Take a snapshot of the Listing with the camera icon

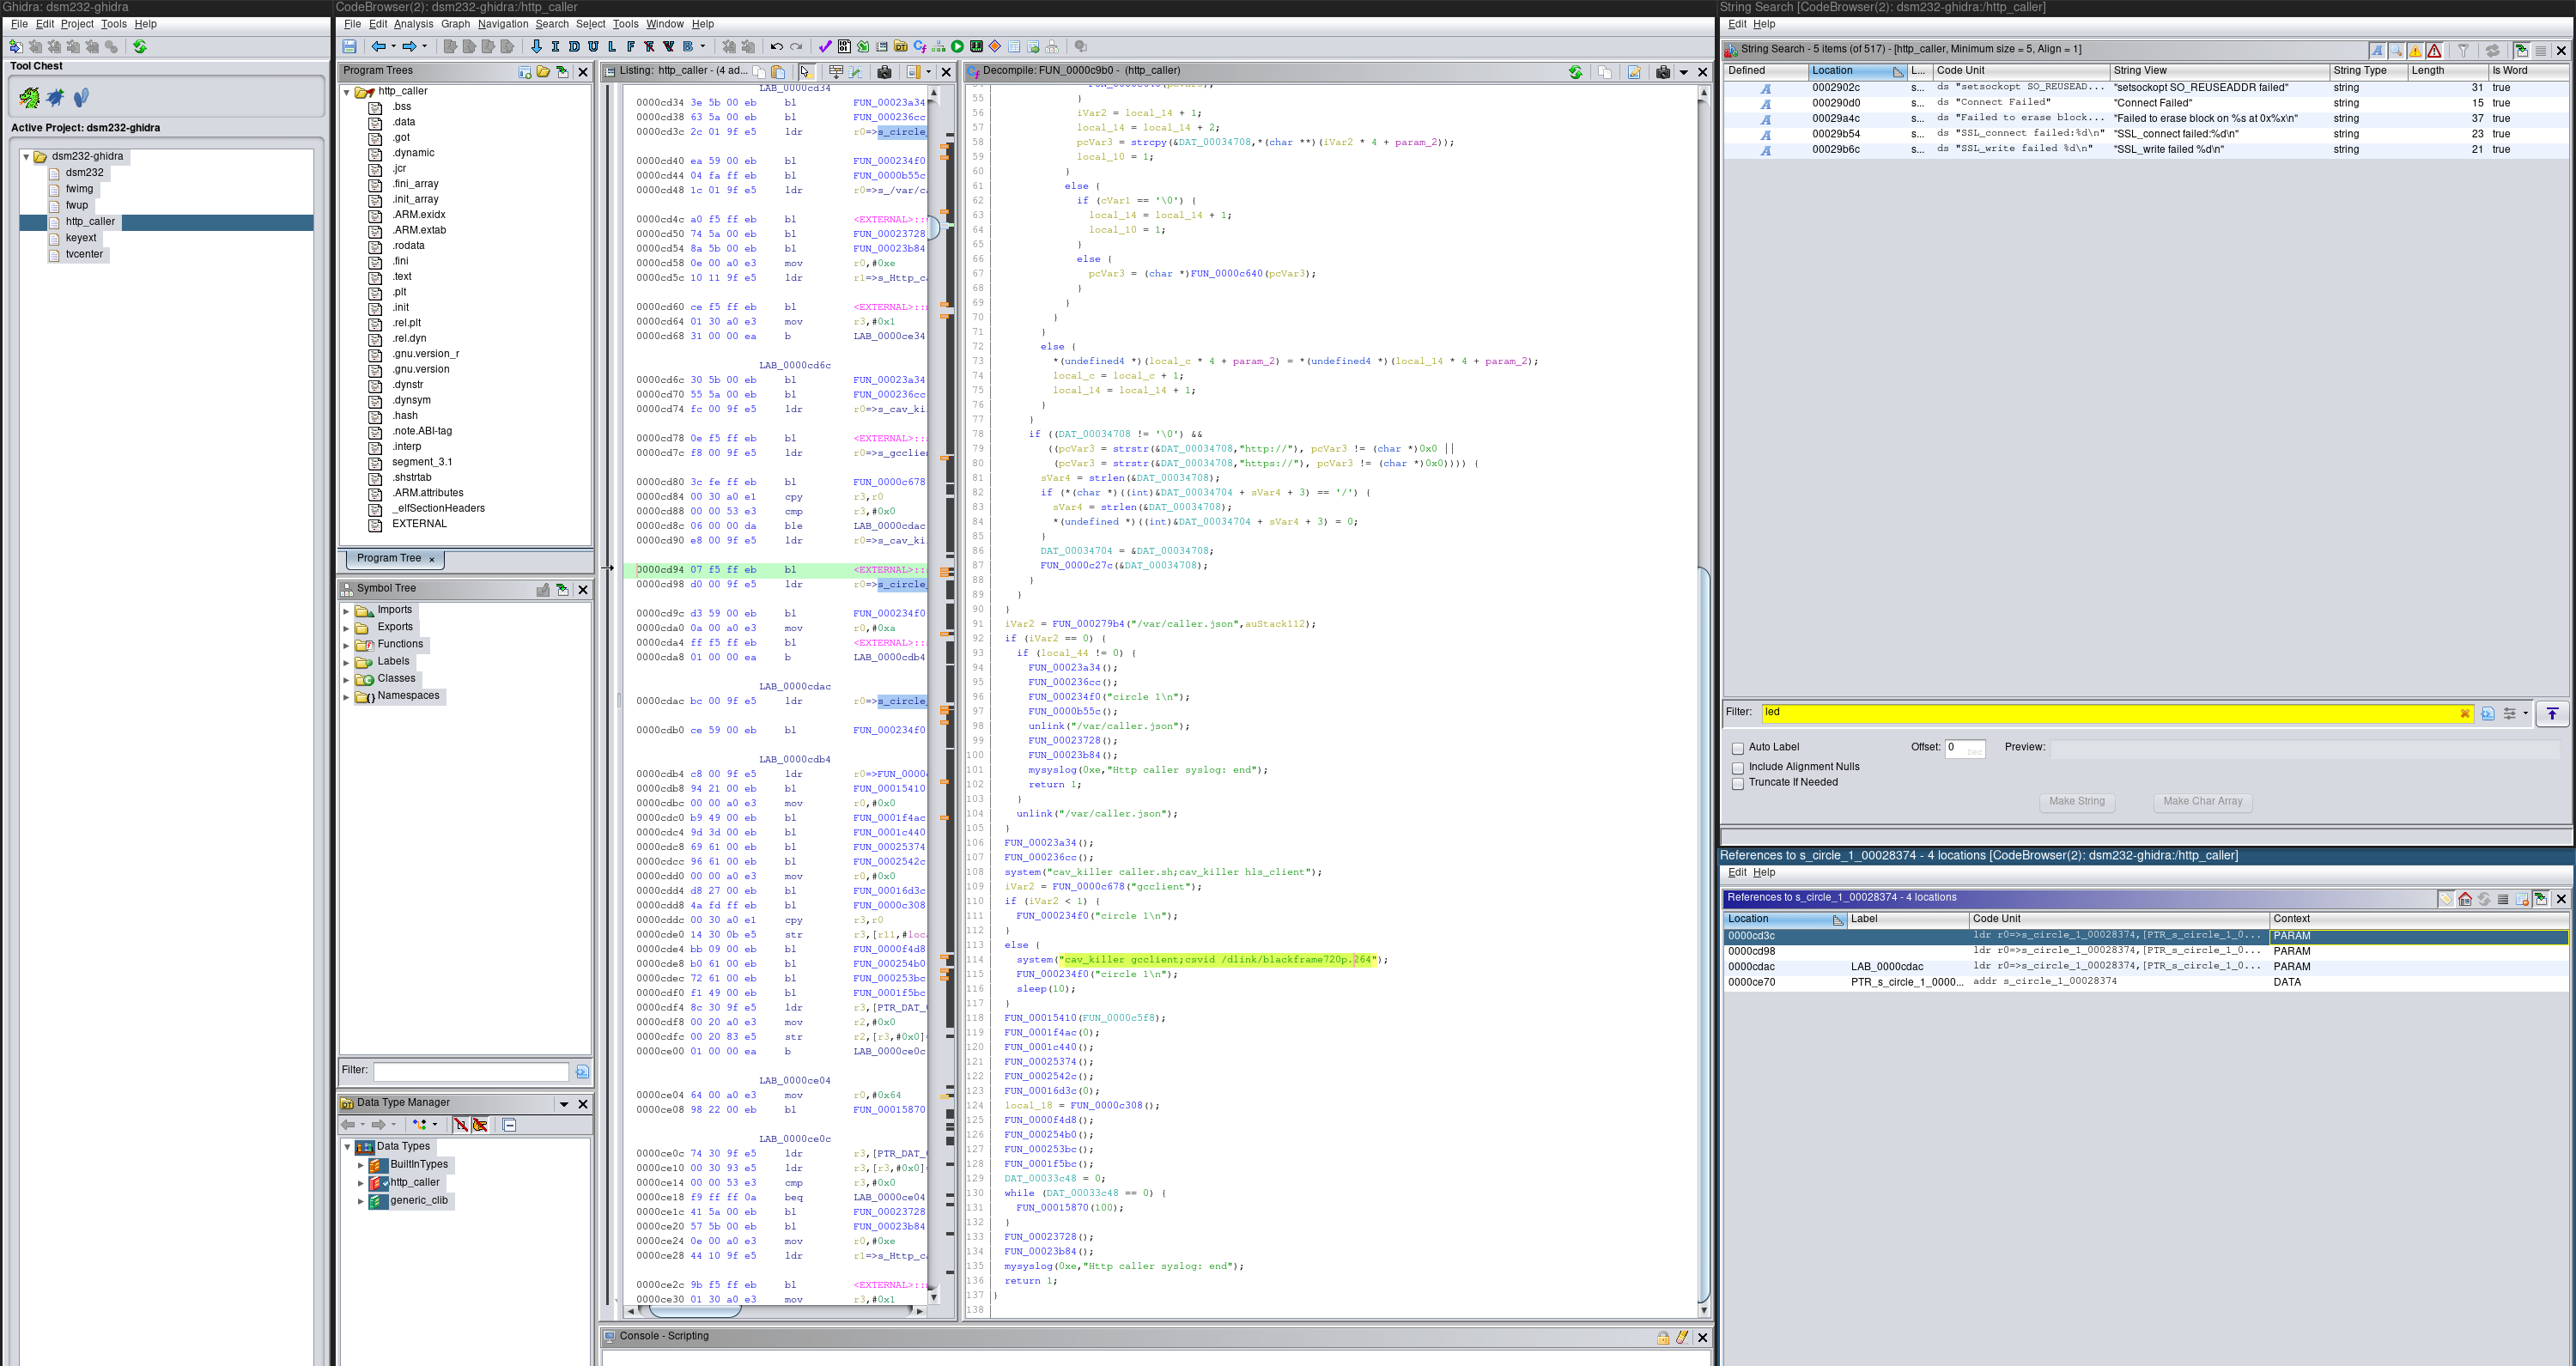[884, 72]
